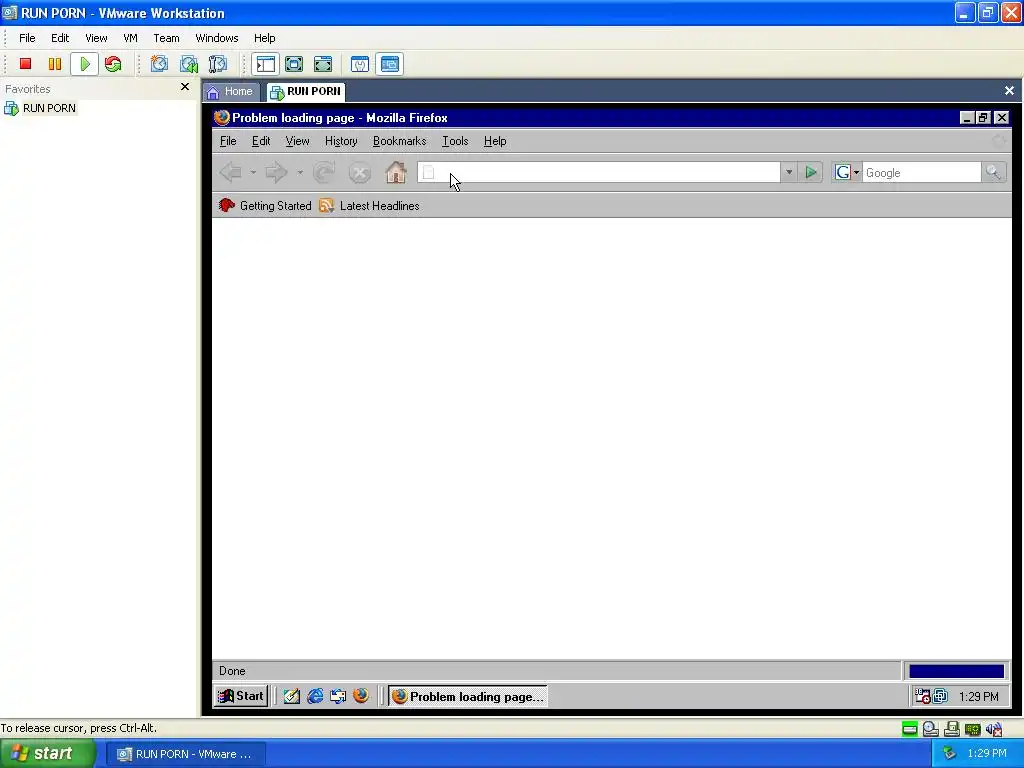Click the VMware Tools guest tray icon

coord(940,697)
